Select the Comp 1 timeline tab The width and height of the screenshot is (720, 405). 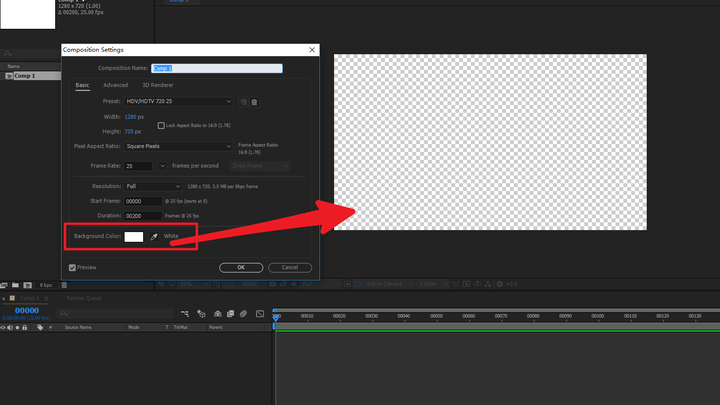29,298
